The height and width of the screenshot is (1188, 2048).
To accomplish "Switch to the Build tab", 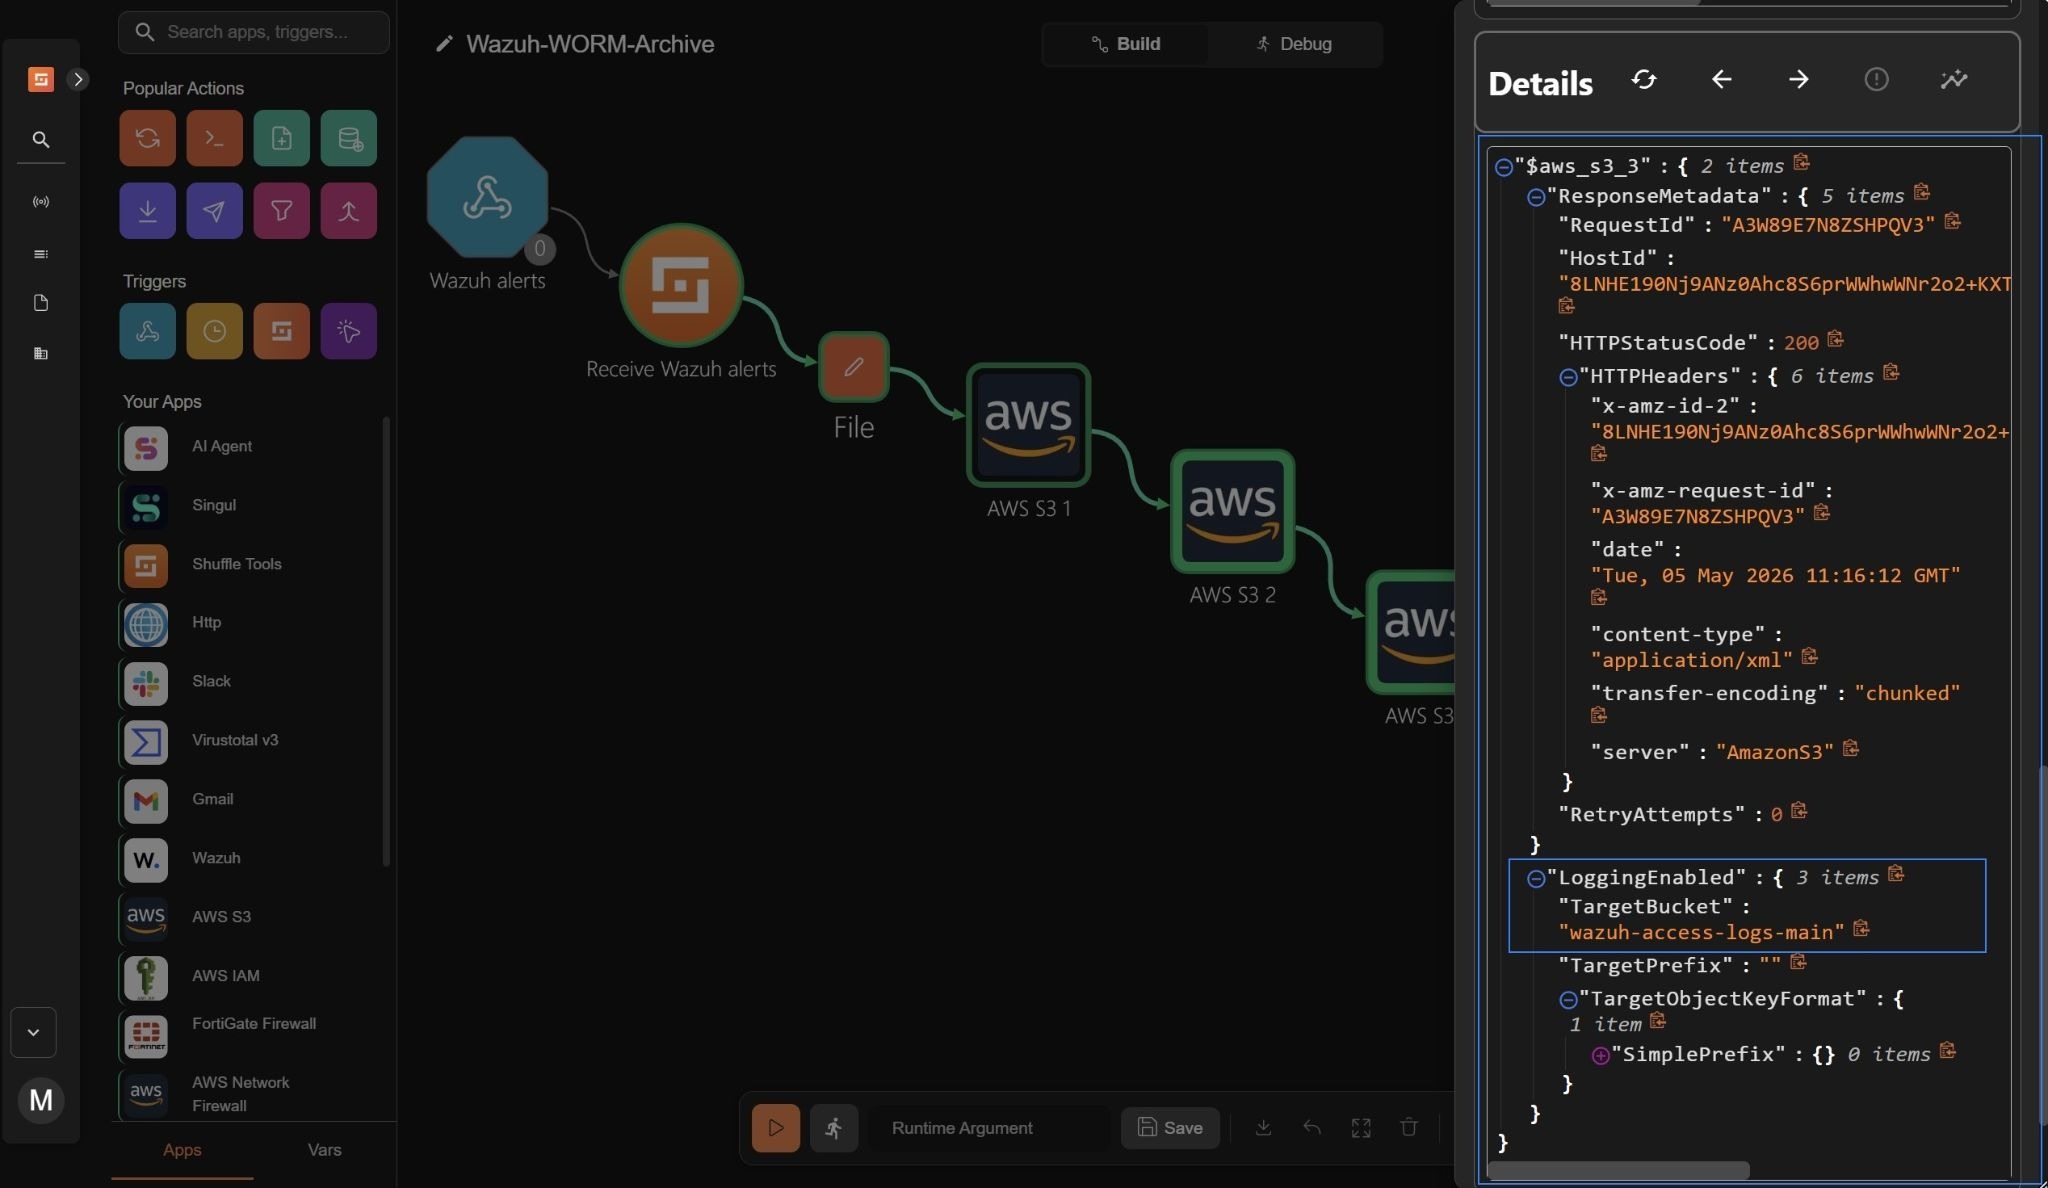I will (1125, 44).
